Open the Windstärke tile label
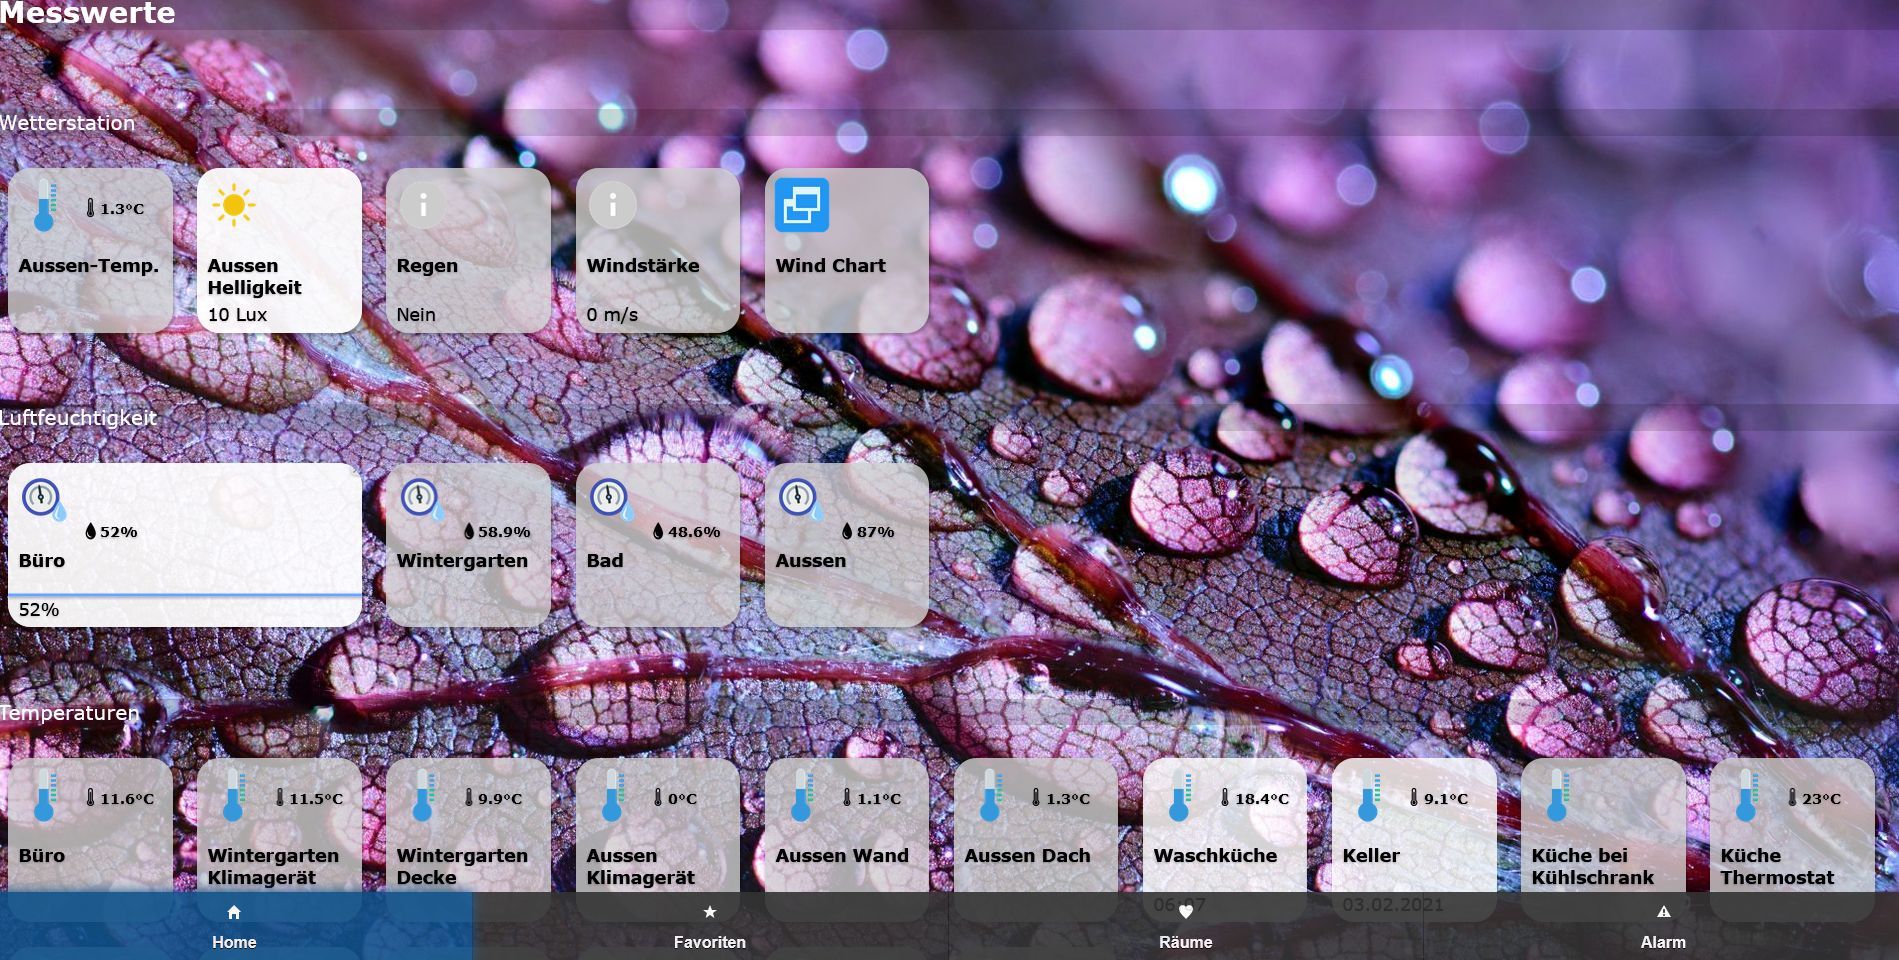 pyautogui.click(x=643, y=266)
